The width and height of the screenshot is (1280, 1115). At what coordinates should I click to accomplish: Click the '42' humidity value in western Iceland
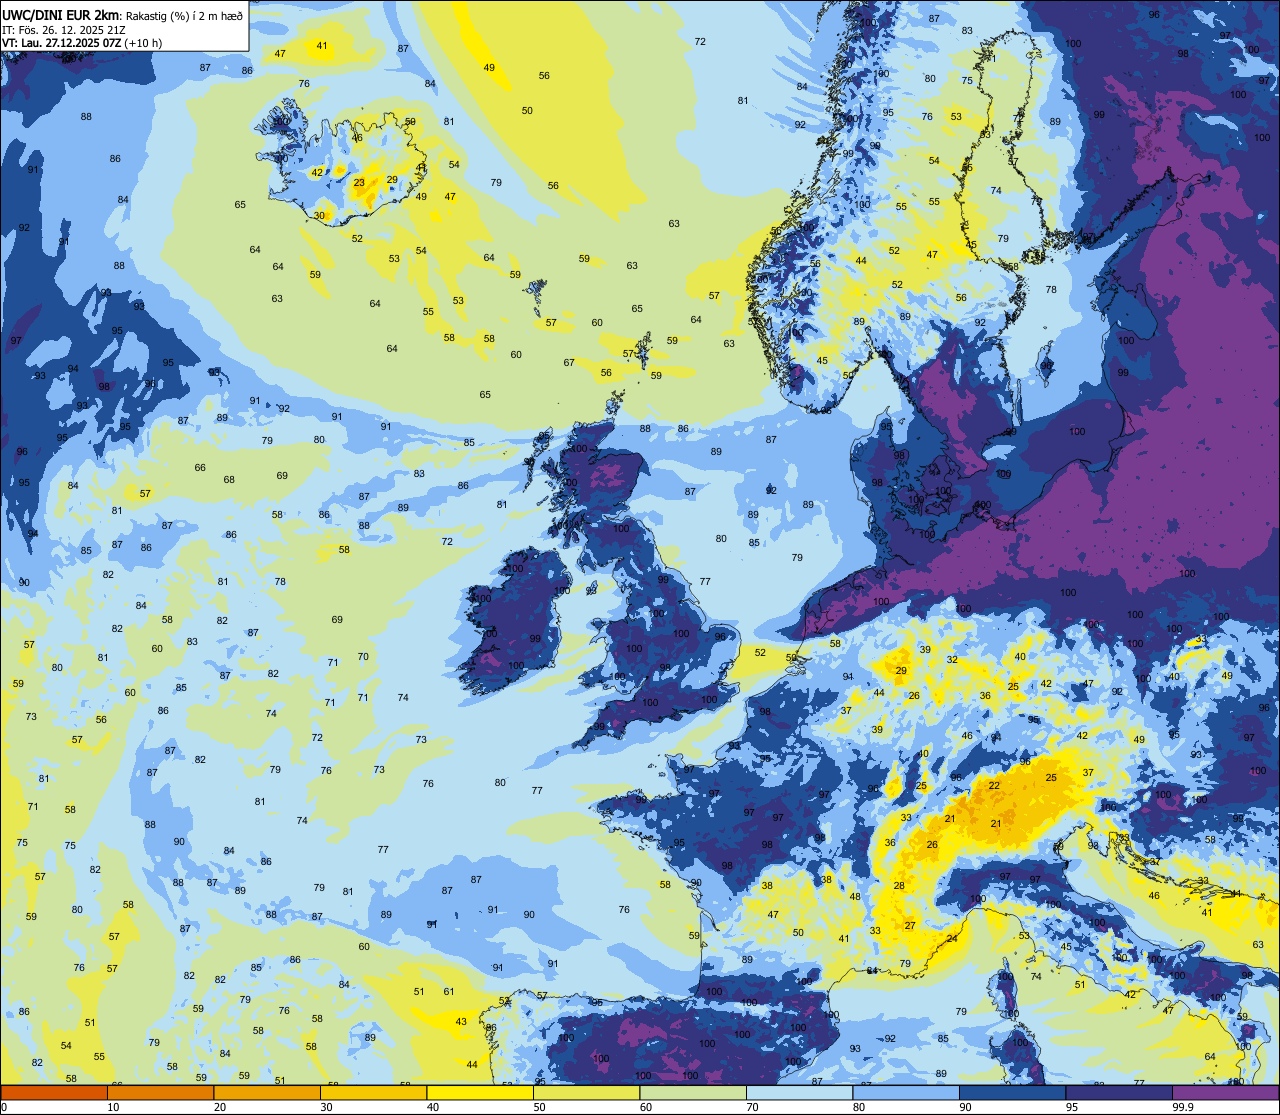[317, 172]
